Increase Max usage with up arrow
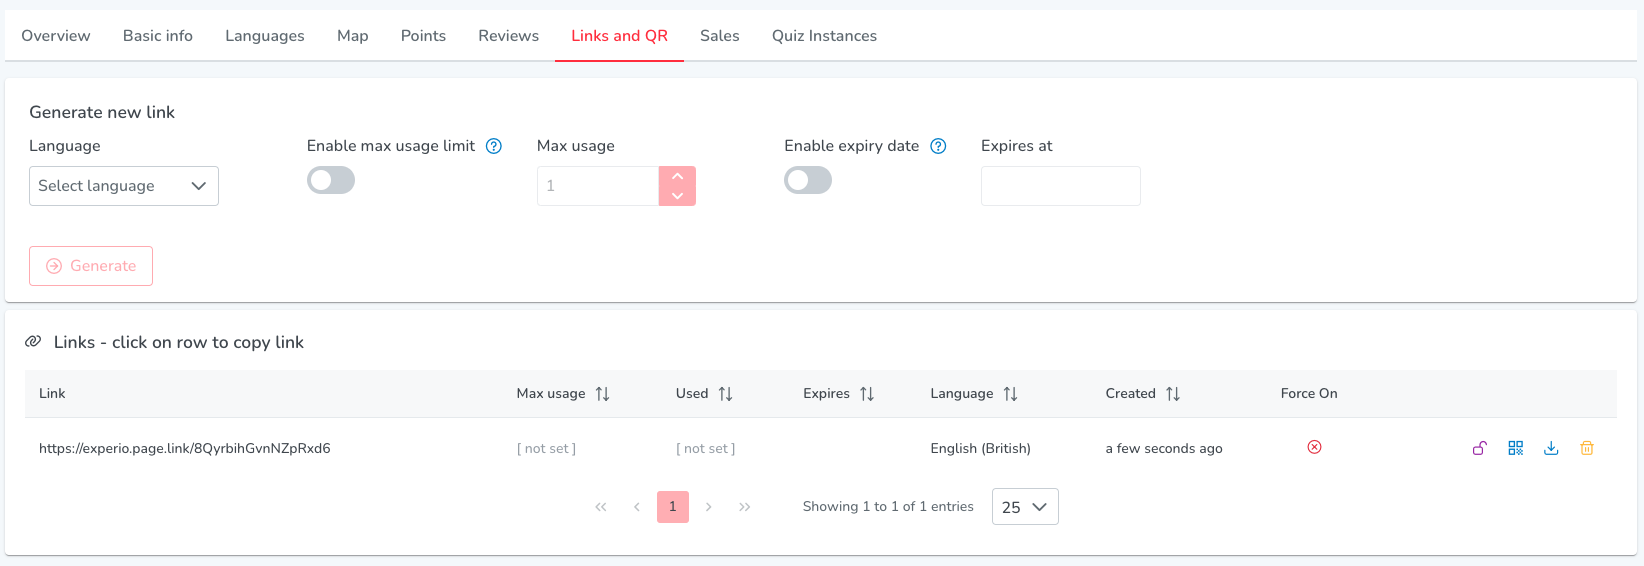This screenshot has height=566, width=1644. [677, 176]
